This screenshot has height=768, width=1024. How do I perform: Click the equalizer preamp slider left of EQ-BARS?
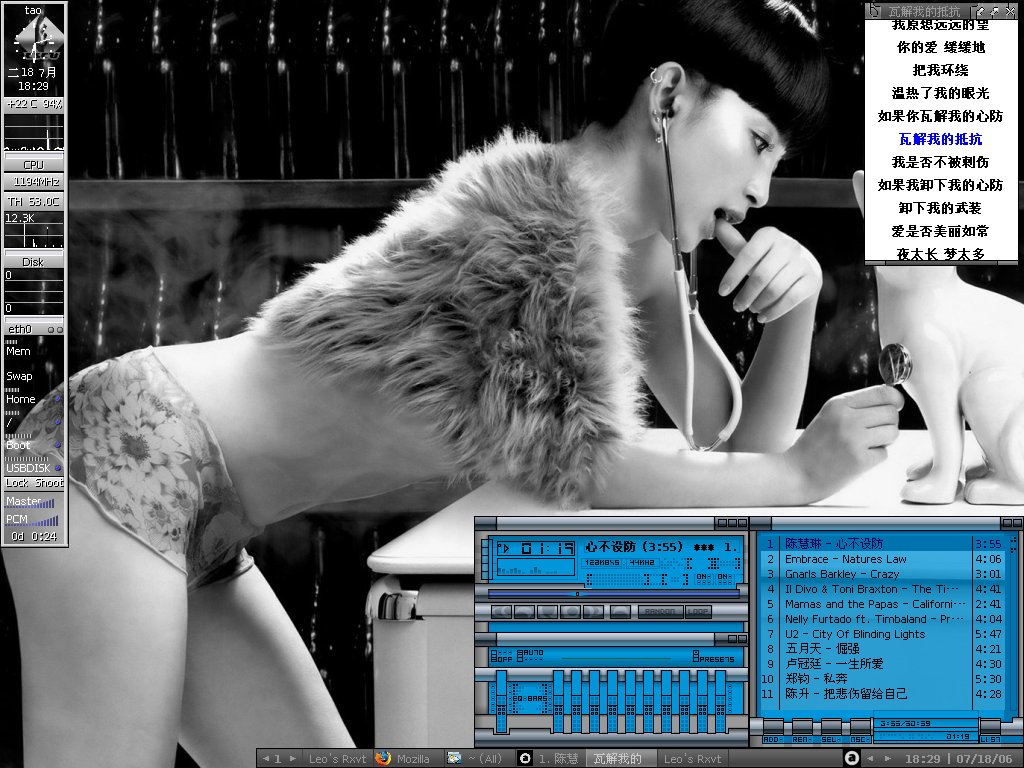(501, 702)
